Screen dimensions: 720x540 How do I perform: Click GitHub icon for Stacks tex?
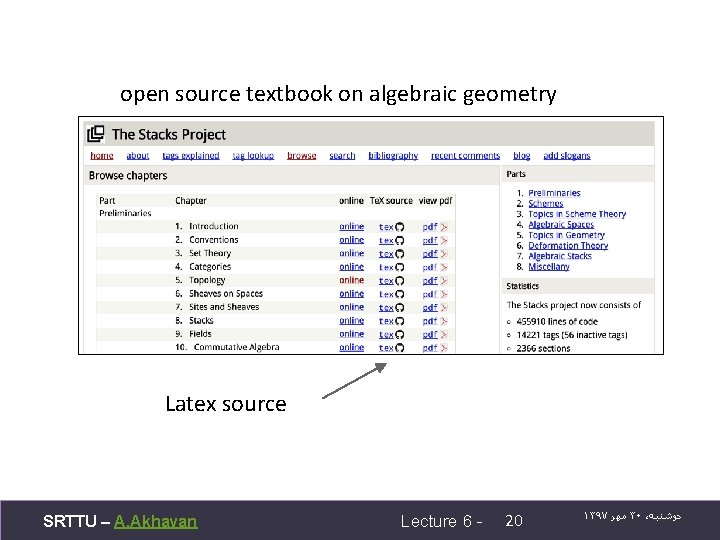399,321
